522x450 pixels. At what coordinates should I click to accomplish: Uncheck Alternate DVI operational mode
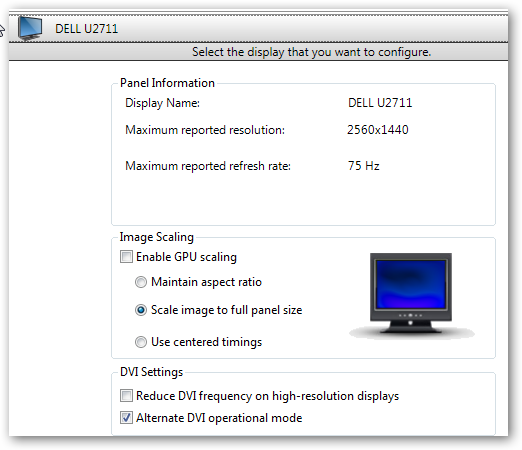pyautogui.click(x=126, y=418)
